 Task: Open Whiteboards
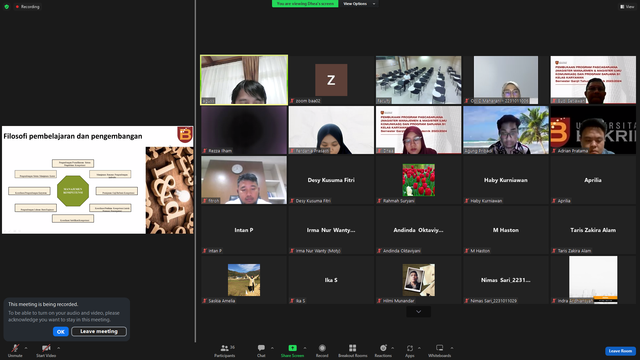pos(440,350)
